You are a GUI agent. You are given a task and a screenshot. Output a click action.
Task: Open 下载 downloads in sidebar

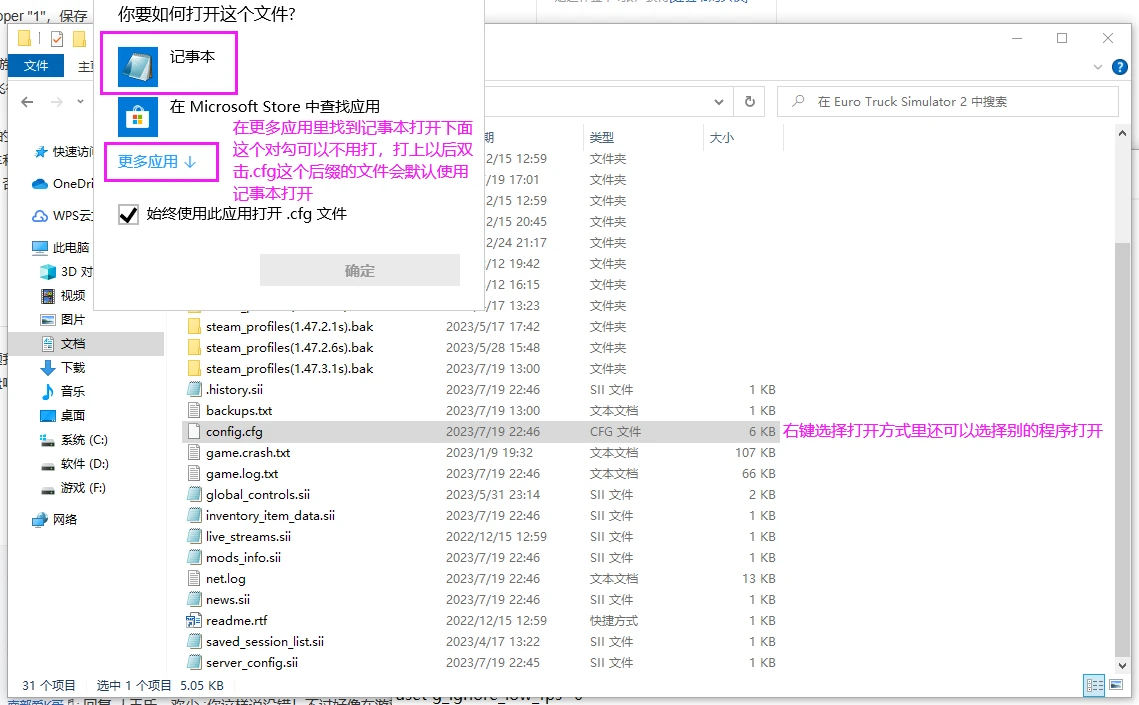click(x=63, y=367)
